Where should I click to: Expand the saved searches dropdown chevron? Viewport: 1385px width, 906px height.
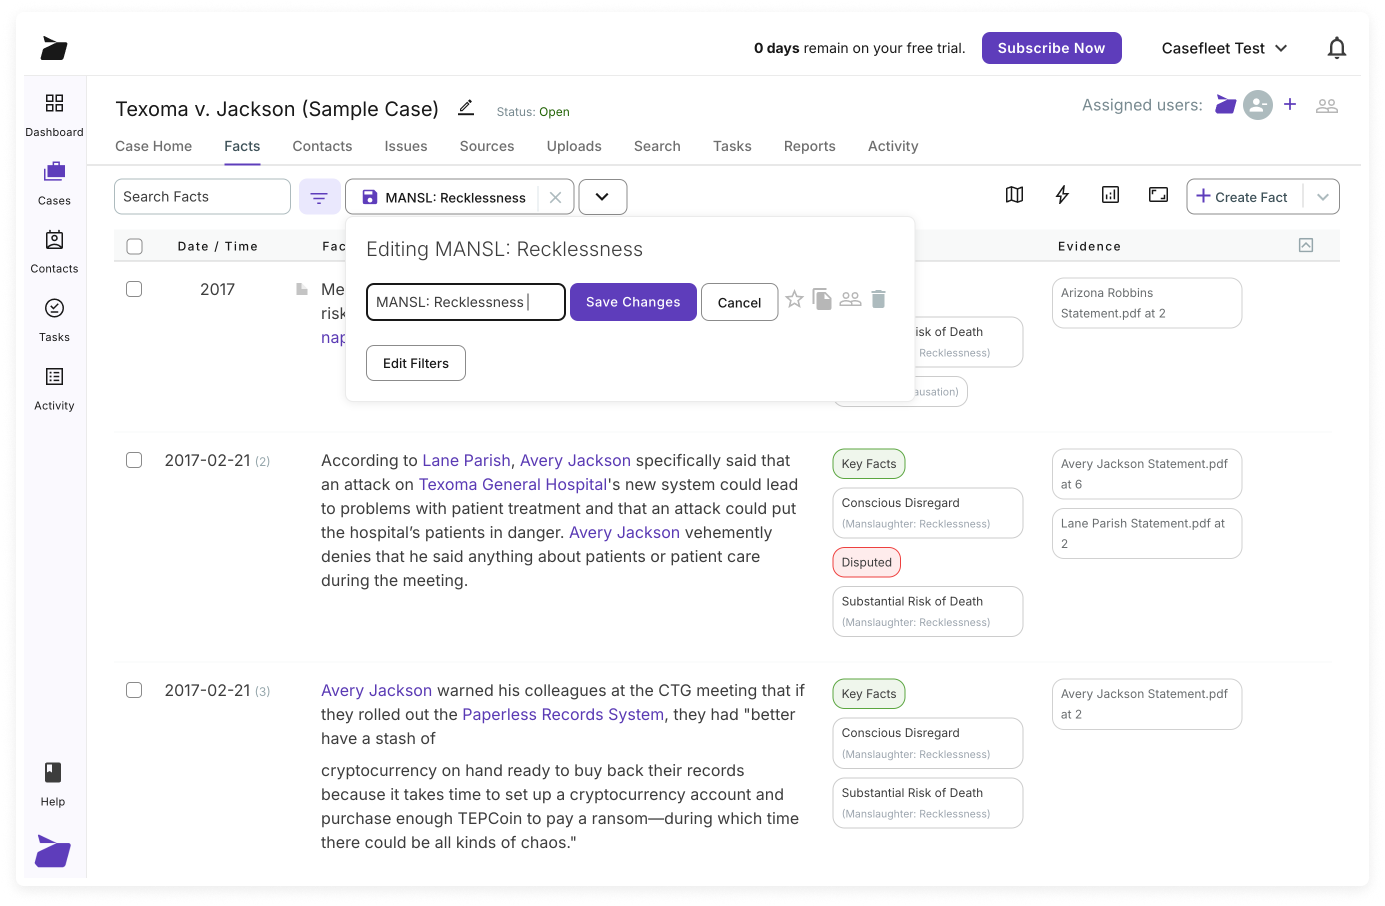coord(603,196)
